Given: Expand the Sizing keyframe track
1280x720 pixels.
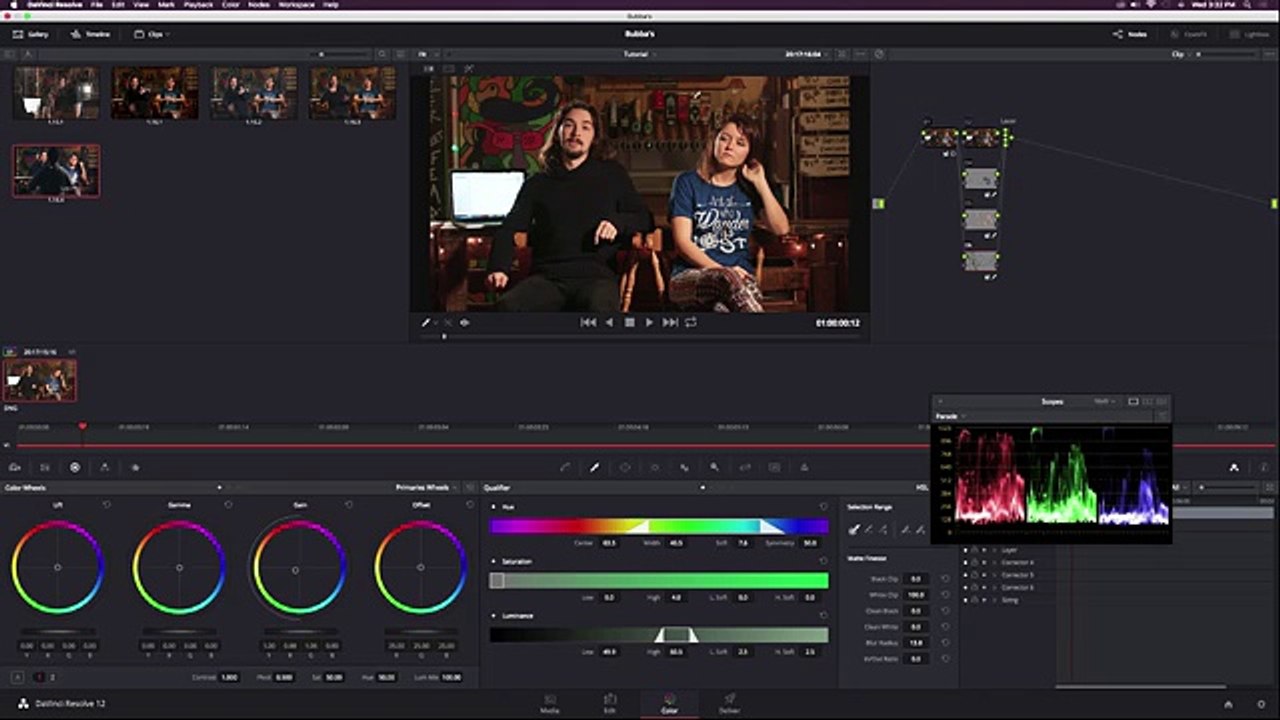Looking at the screenshot, I should click(x=995, y=600).
